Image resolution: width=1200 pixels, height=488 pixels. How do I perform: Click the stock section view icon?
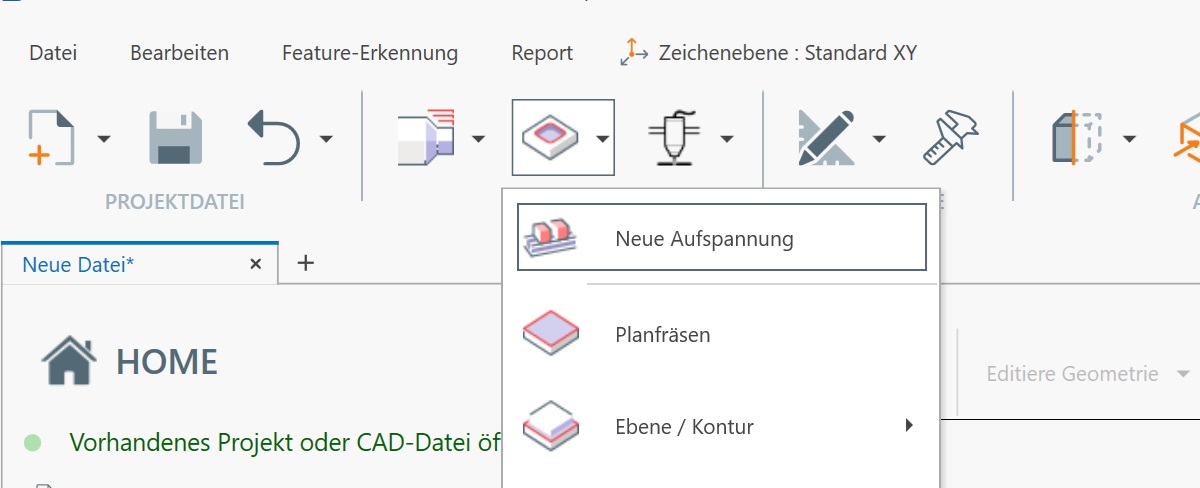point(1078,138)
